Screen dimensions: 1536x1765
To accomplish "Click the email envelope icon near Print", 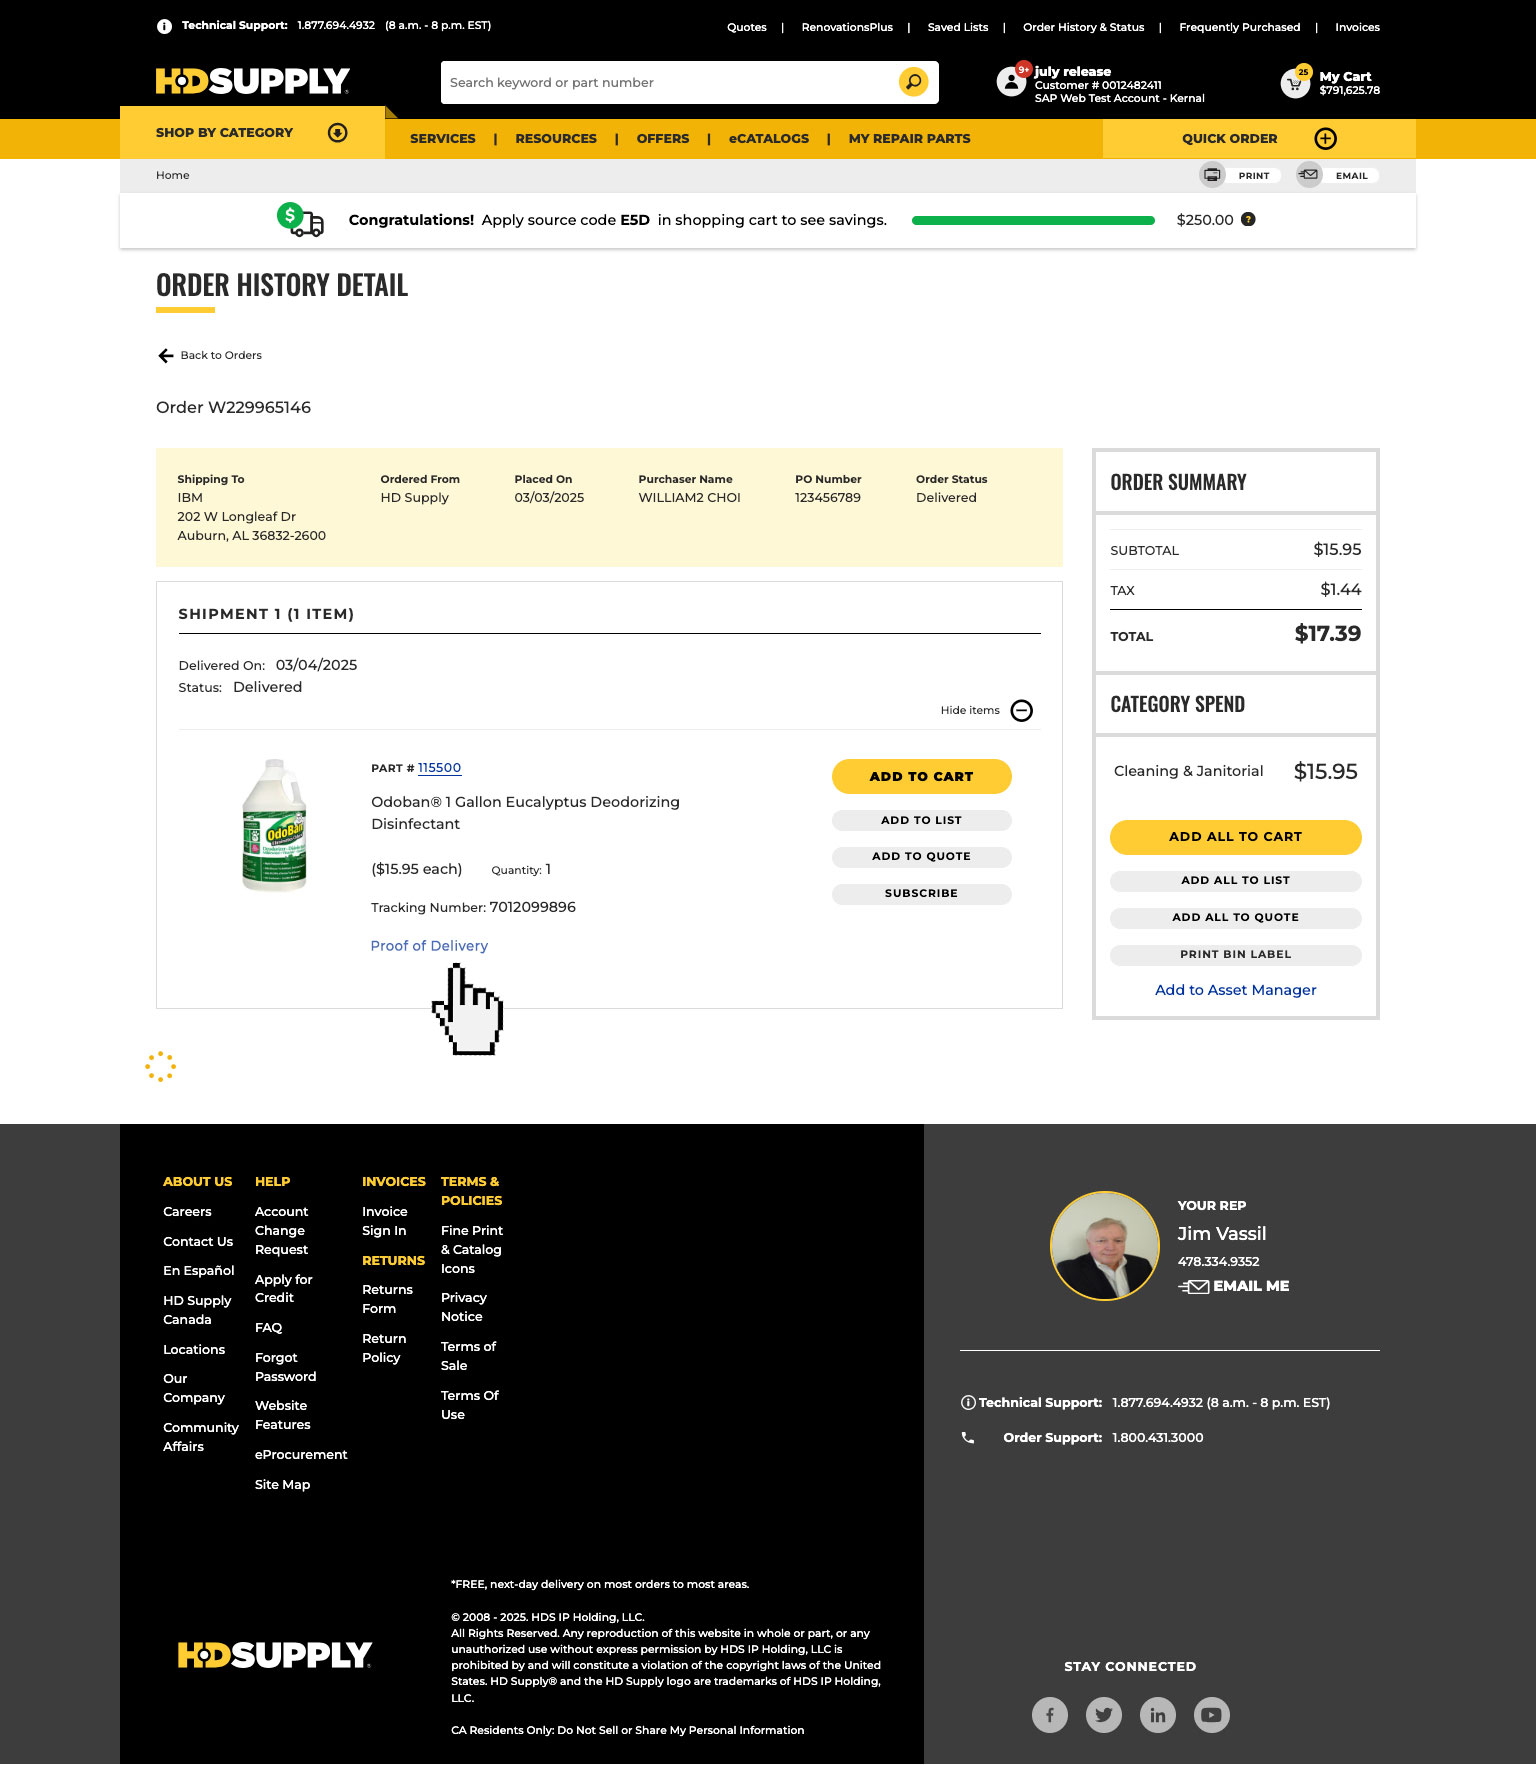I will (1308, 175).
